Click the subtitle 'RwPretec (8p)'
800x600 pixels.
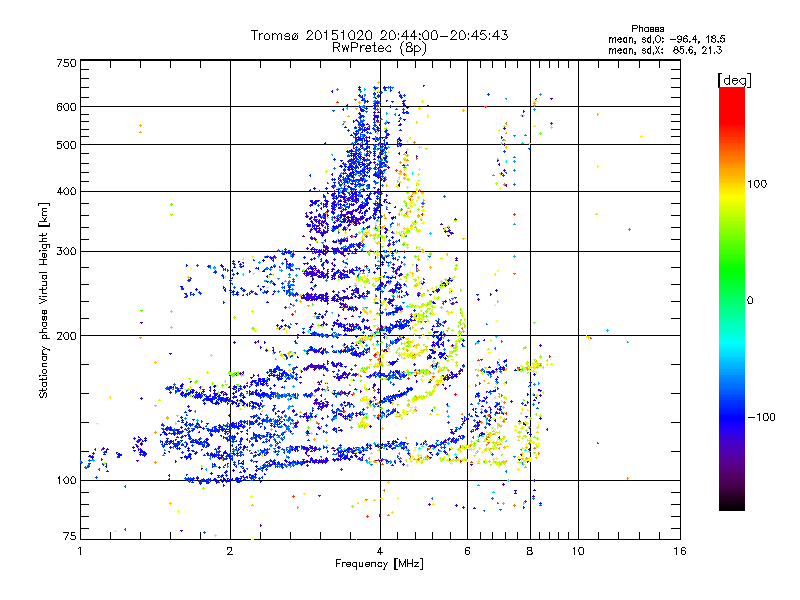point(379,48)
